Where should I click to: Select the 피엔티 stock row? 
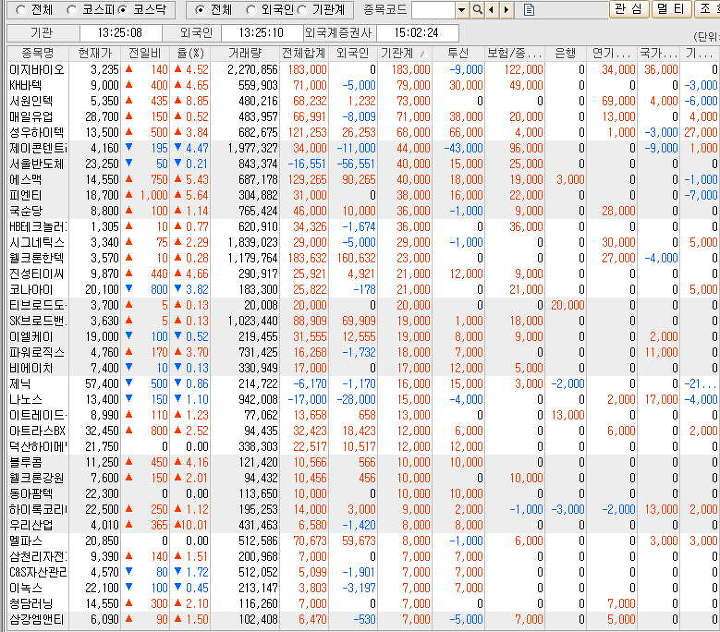click(x=363, y=195)
